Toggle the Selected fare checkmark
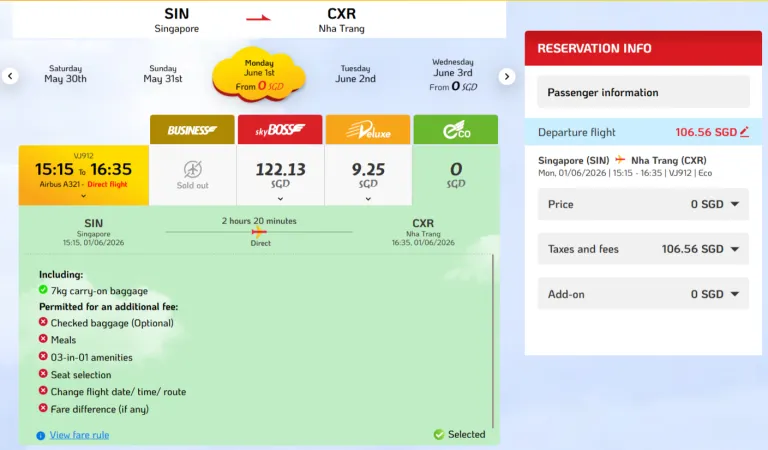The height and width of the screenshot is (450, 768). pos(439,435)
